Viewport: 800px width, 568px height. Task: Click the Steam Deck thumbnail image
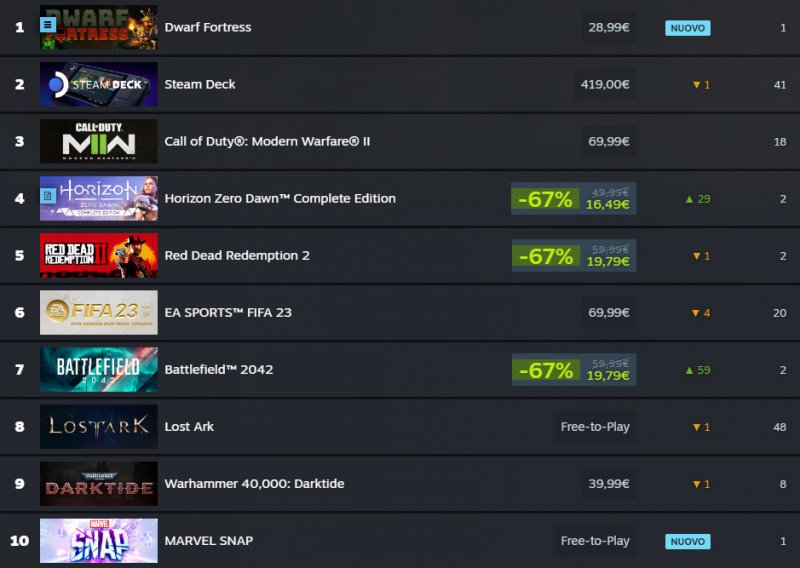[x=98, y=84]
